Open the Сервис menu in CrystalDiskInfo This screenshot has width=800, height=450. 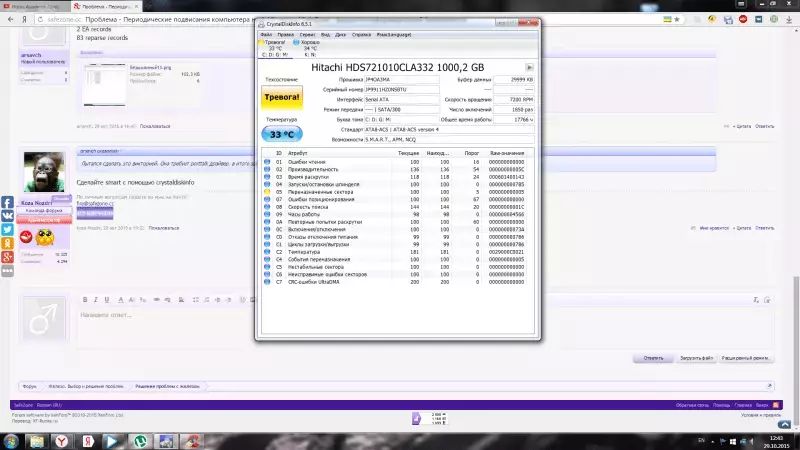(x=307, y=35)
